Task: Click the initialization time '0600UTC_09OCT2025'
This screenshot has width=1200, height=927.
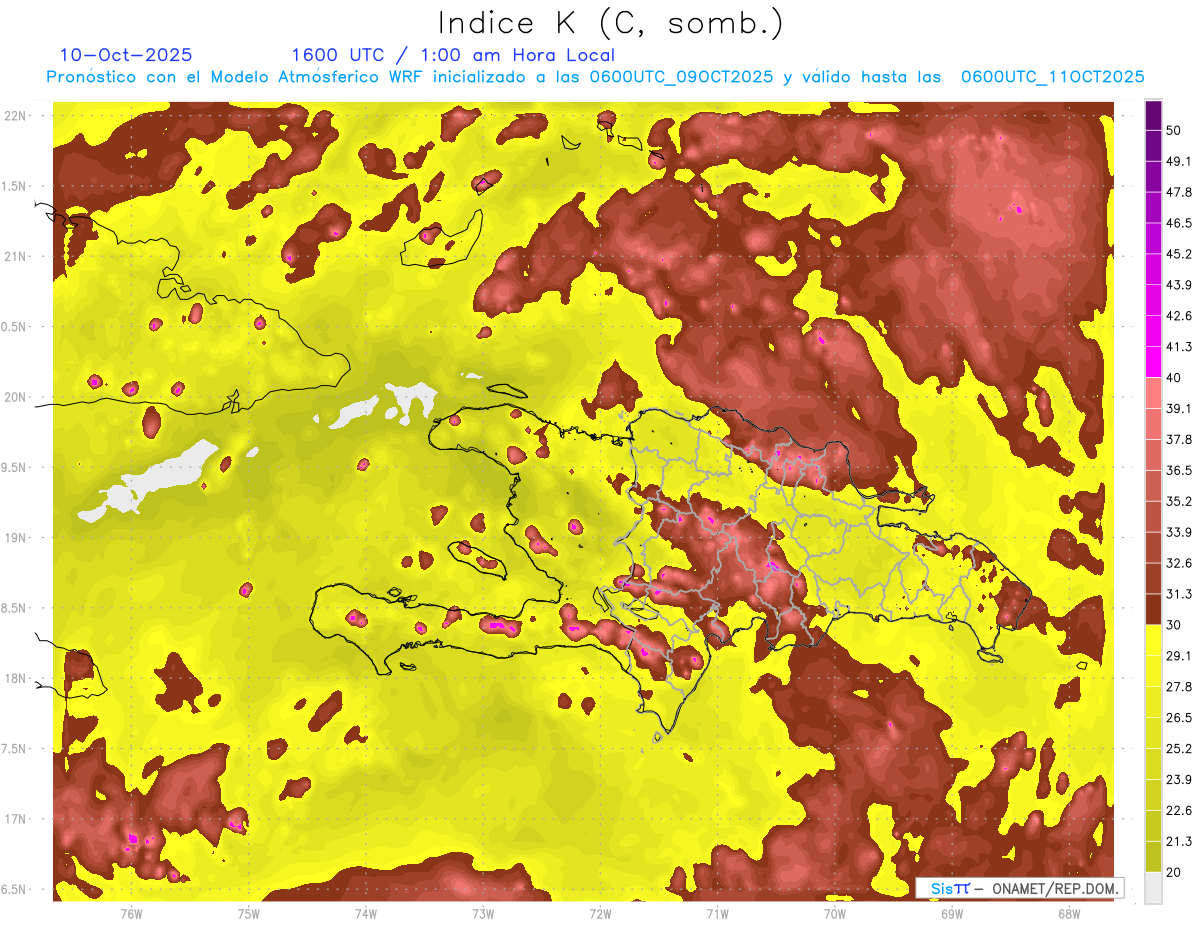Action: coord(681,77)
